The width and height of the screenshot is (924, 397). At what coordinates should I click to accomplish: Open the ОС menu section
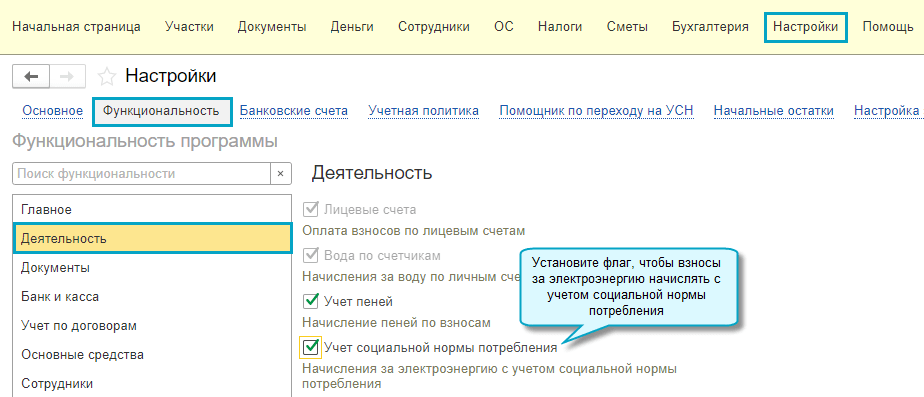(x=504, y=27)
